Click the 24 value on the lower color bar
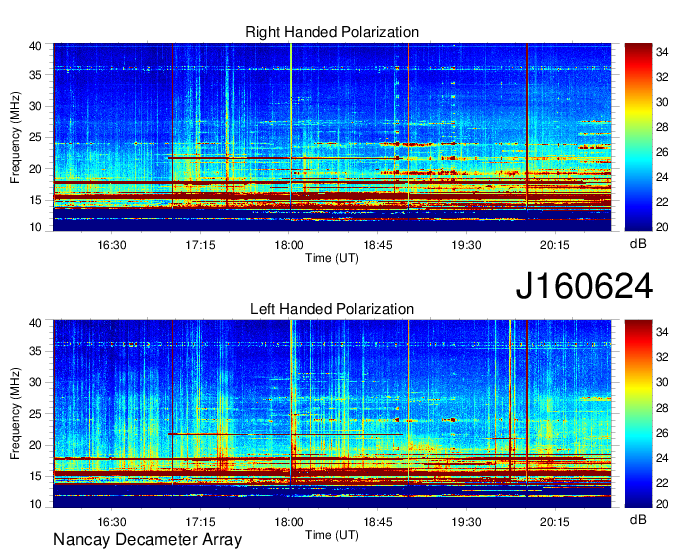Image resolution: width=680 pixels, height=552 pixels. coord(662,458)
